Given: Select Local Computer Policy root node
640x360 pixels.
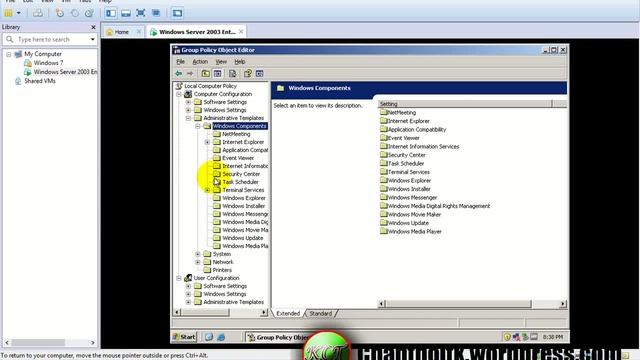Looking at the screenshot, I should 210,86.
